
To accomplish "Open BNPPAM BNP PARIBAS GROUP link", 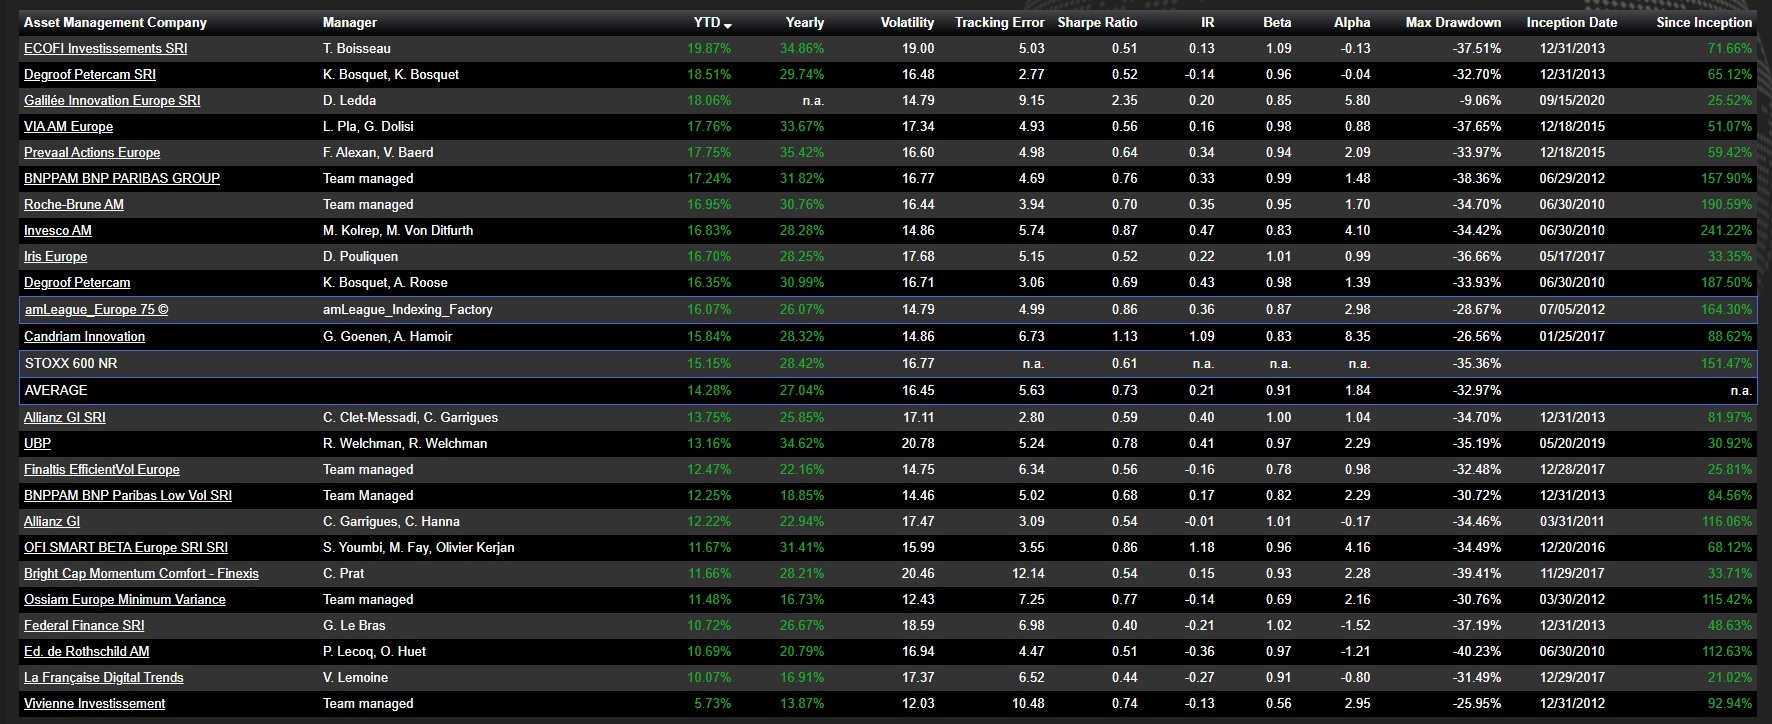I will (122, 178).
